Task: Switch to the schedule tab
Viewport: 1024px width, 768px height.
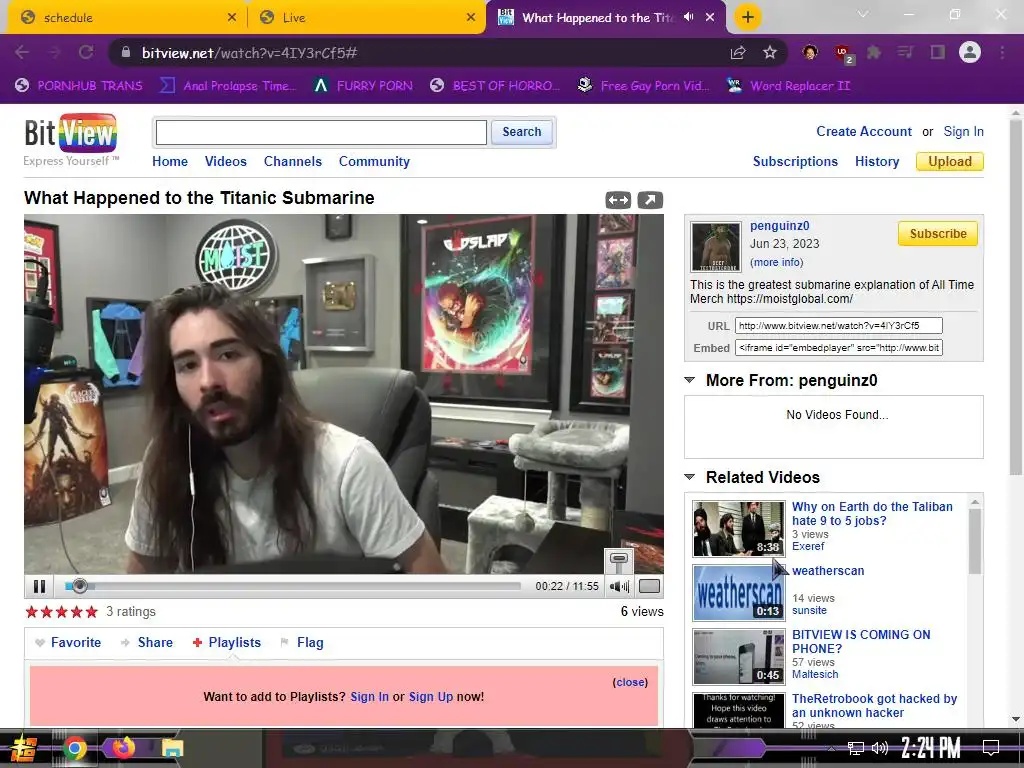Action: (x=124, y=17)
